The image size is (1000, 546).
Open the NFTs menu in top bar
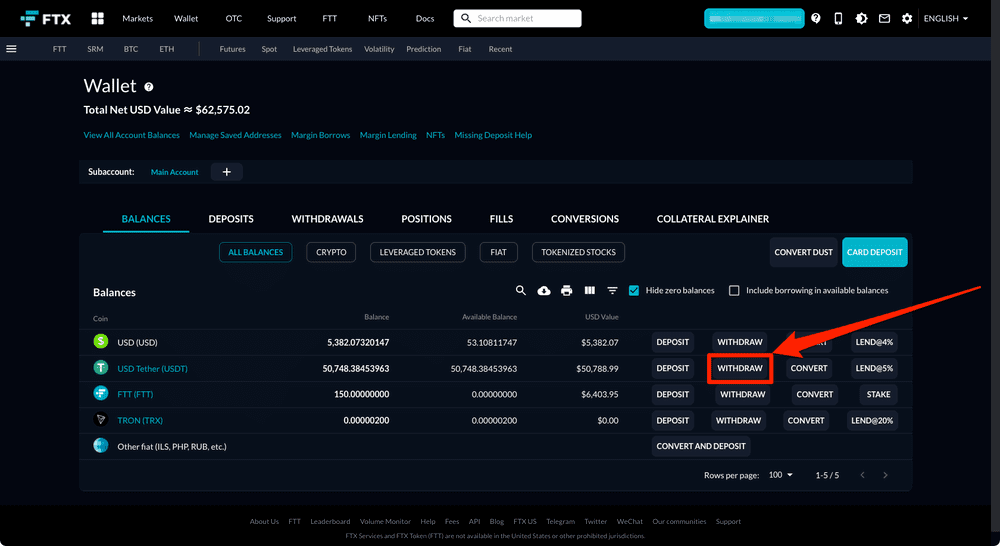pyautogui.click(x=378, y=18)
